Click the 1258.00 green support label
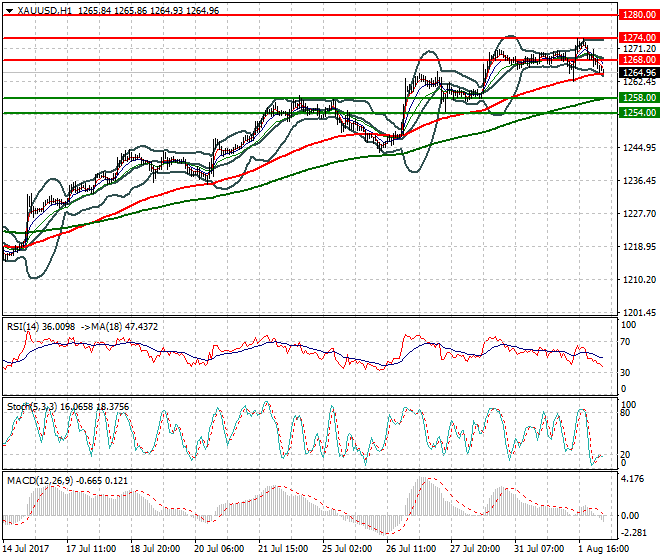The width and height of the screenshot is (660, 560). [639, 98]
